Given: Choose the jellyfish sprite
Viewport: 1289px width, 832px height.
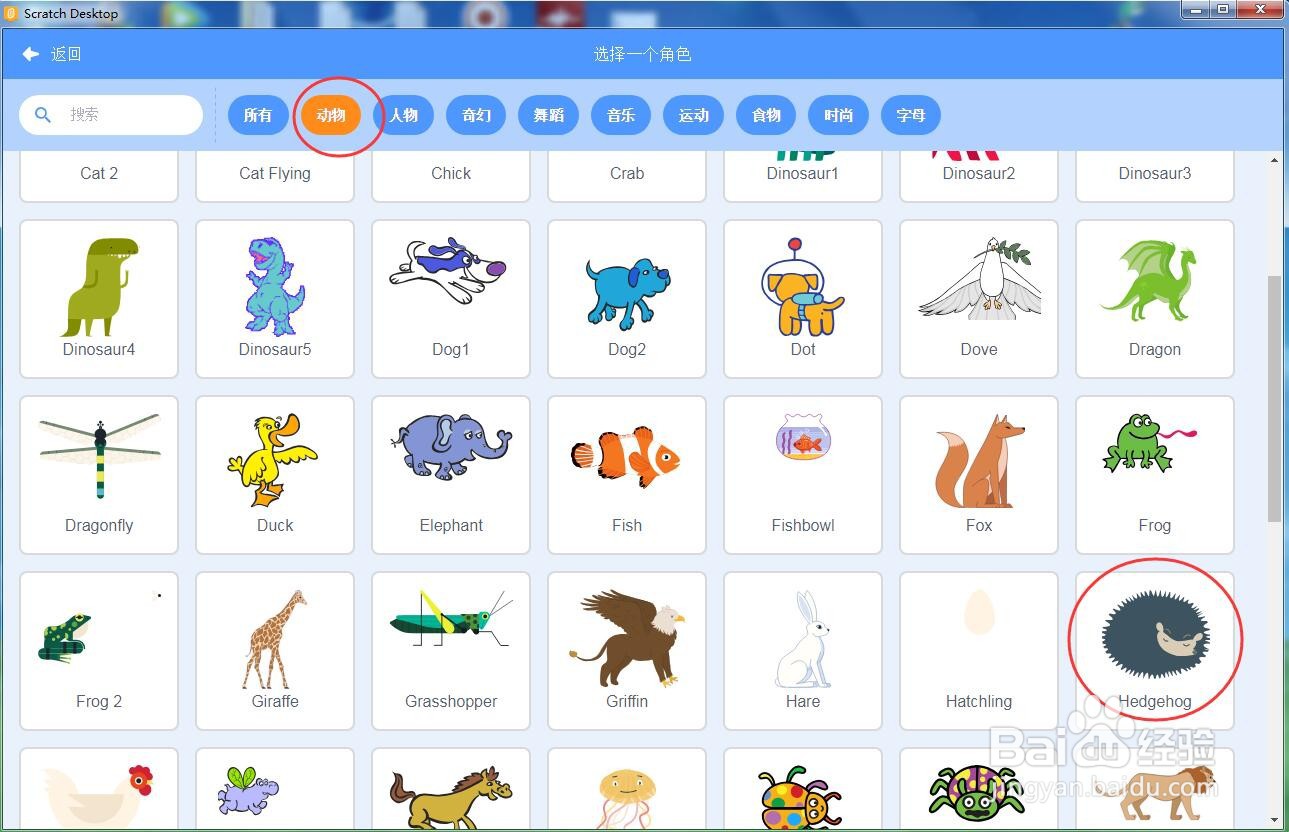Looking at the screenshot, I should click(627, 790).
